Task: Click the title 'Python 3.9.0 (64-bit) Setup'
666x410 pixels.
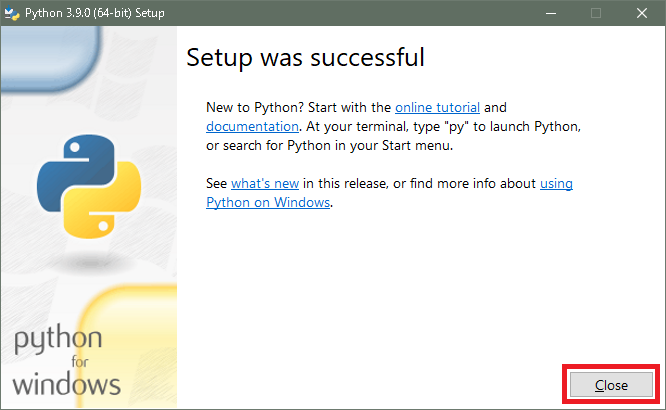Action: point(95,13)
